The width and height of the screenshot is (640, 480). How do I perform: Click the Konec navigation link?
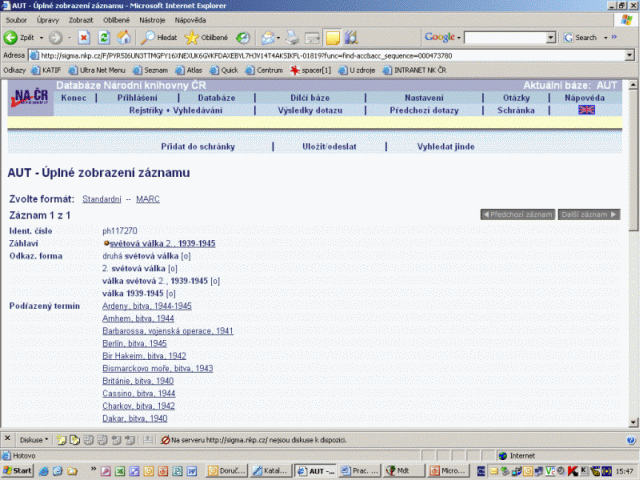73,98
